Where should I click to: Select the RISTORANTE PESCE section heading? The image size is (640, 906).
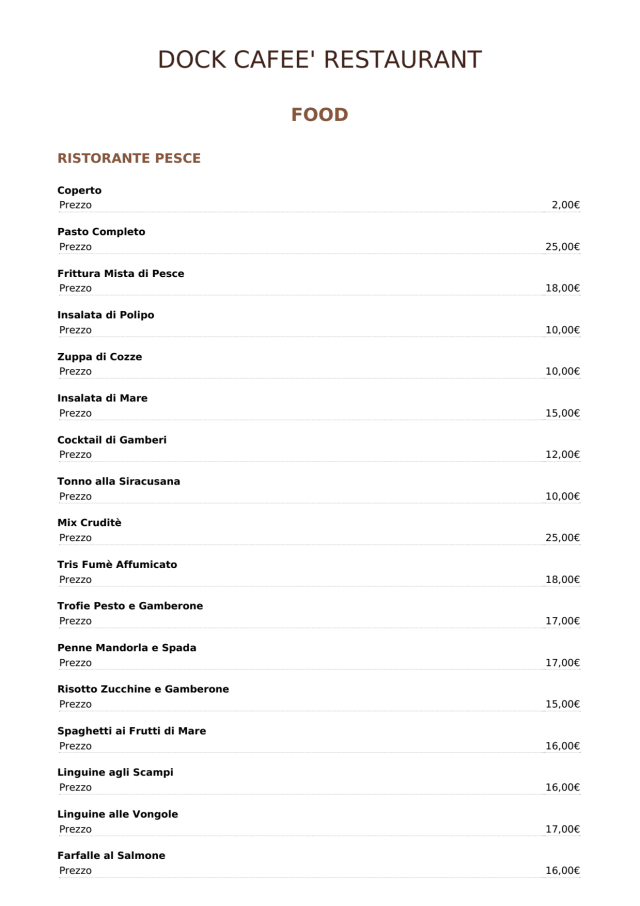[x=129, y=158]
